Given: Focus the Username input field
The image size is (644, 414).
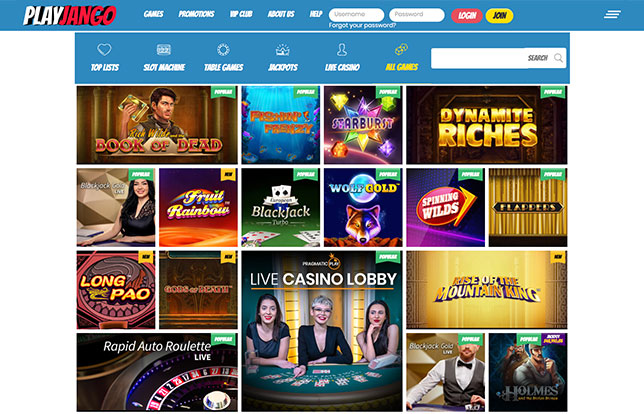Looking at the screenshot, I should 356,15.
